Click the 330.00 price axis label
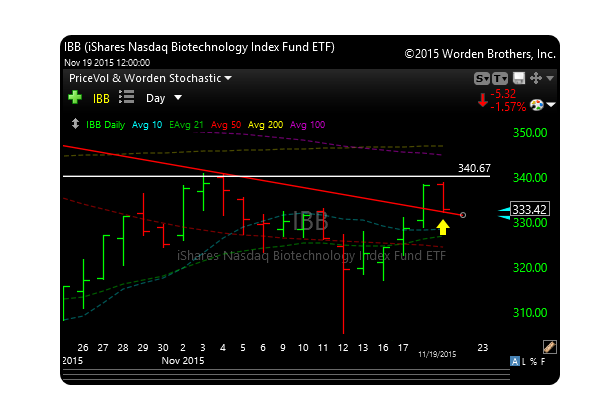The width and height of the screenshot is (600, 400). point(530,223)
